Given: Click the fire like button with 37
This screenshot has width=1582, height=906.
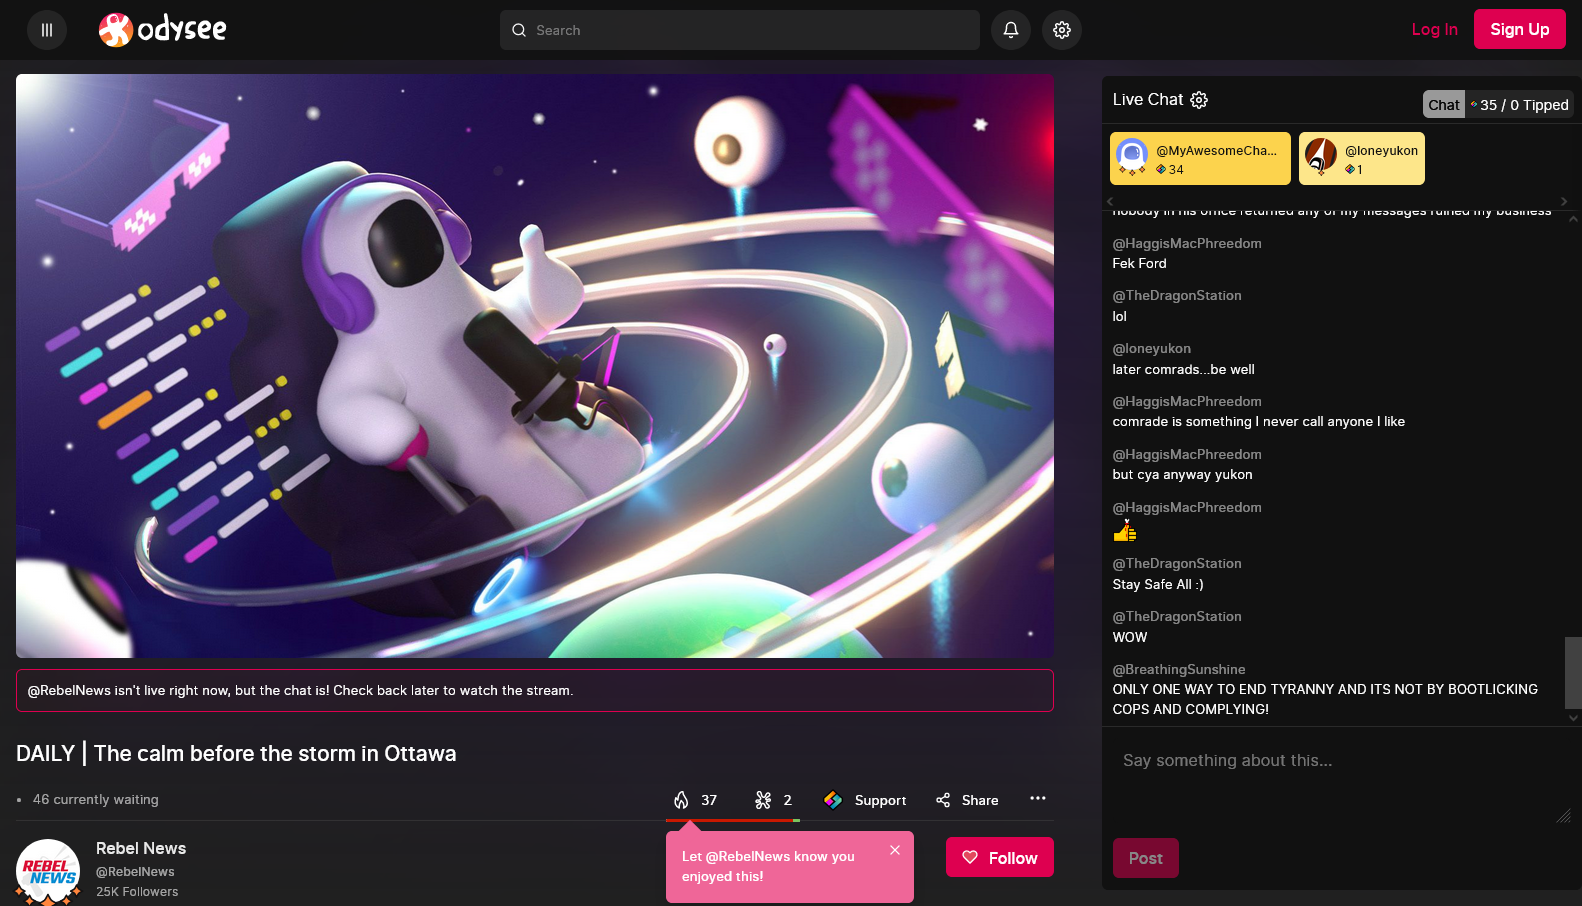Looking at the screenshot, I should (696, 800).
